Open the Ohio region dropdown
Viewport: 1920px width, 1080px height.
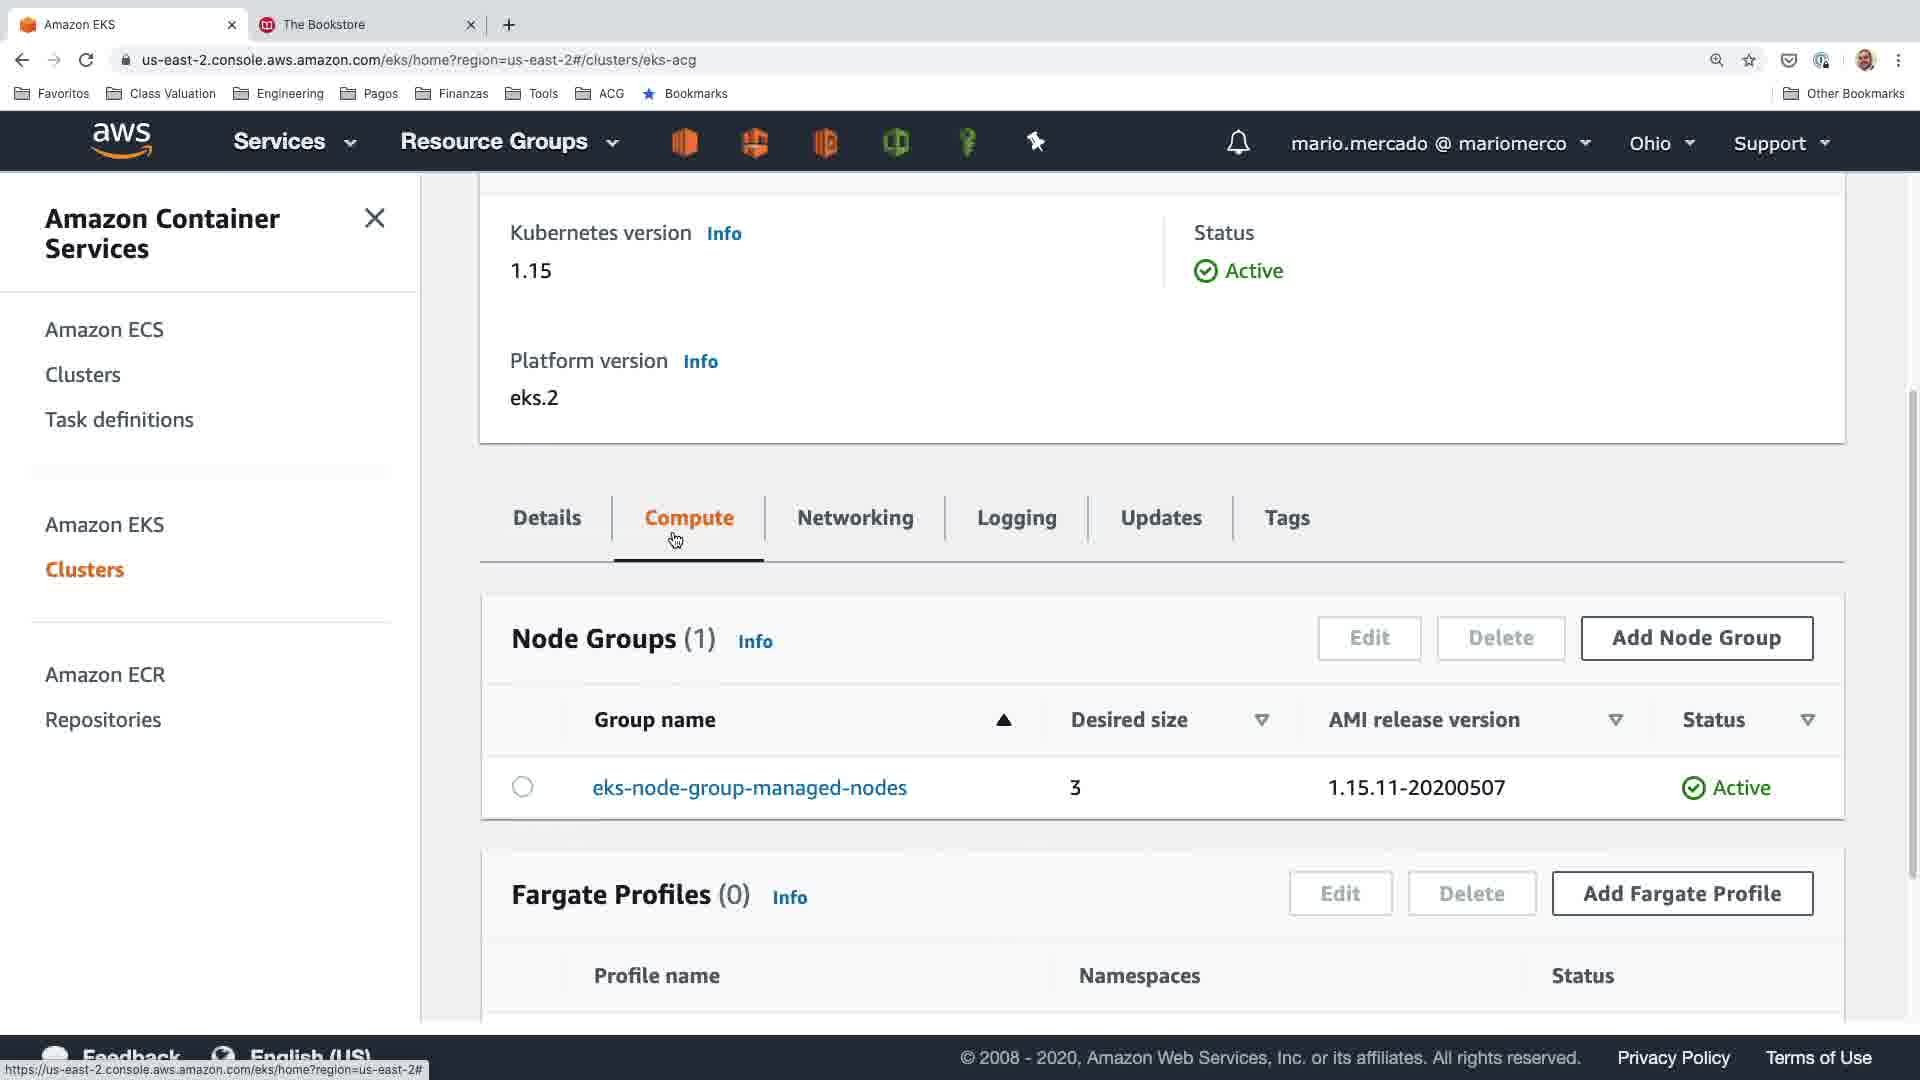point(1661,143)
